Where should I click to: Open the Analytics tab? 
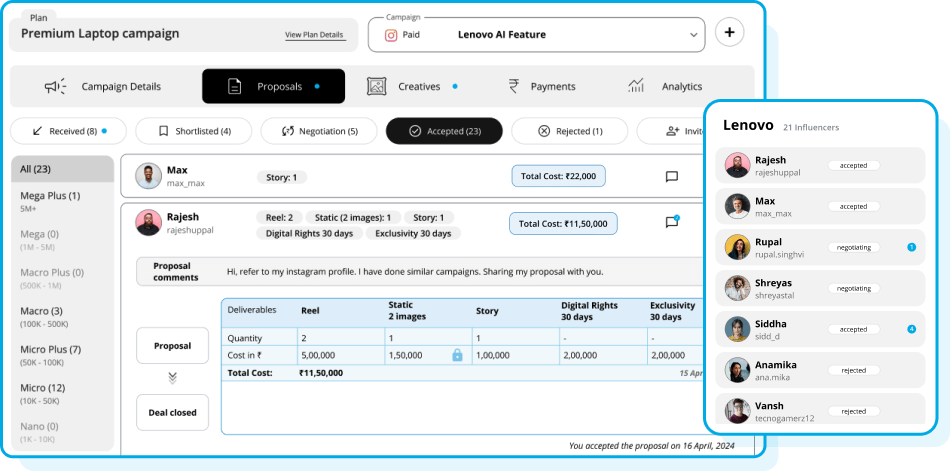(x=665, y=87)
